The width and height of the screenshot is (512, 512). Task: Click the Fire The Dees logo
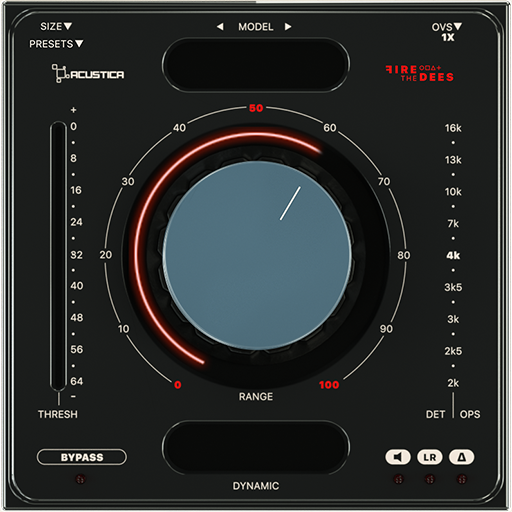point(420,73)
